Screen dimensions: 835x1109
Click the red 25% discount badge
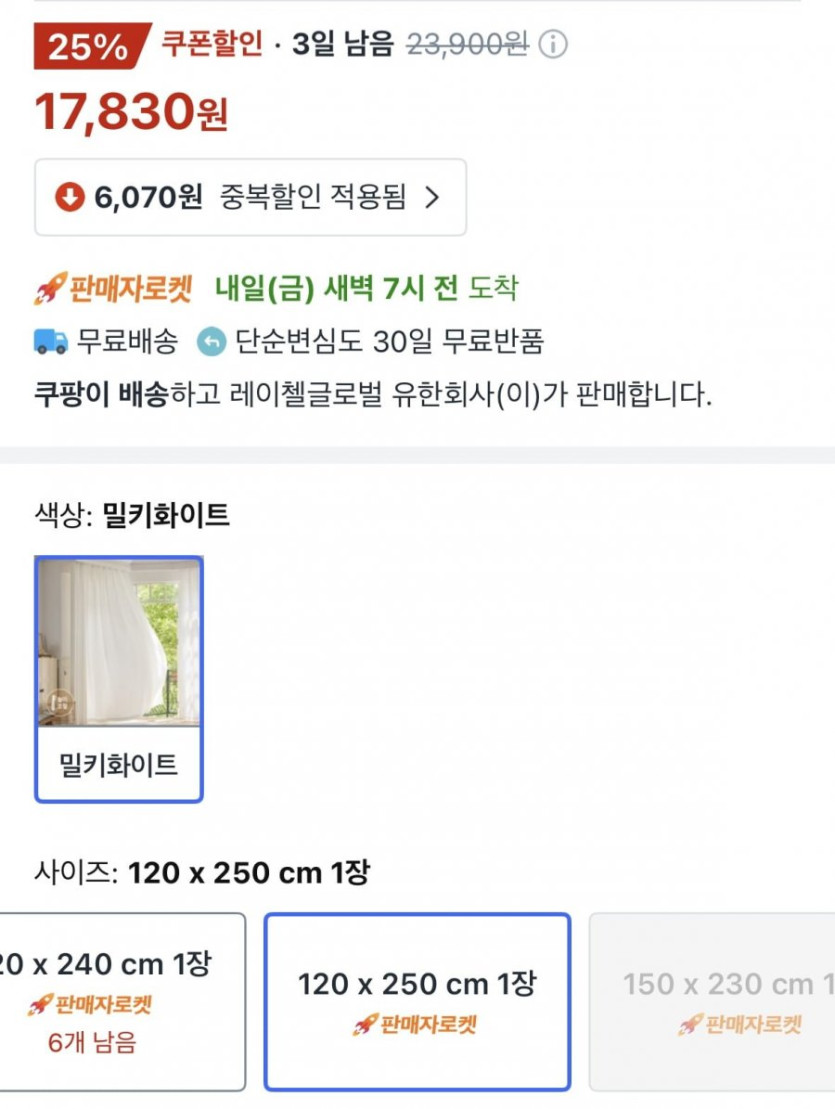pyautogui.click(x=90, y=46)
